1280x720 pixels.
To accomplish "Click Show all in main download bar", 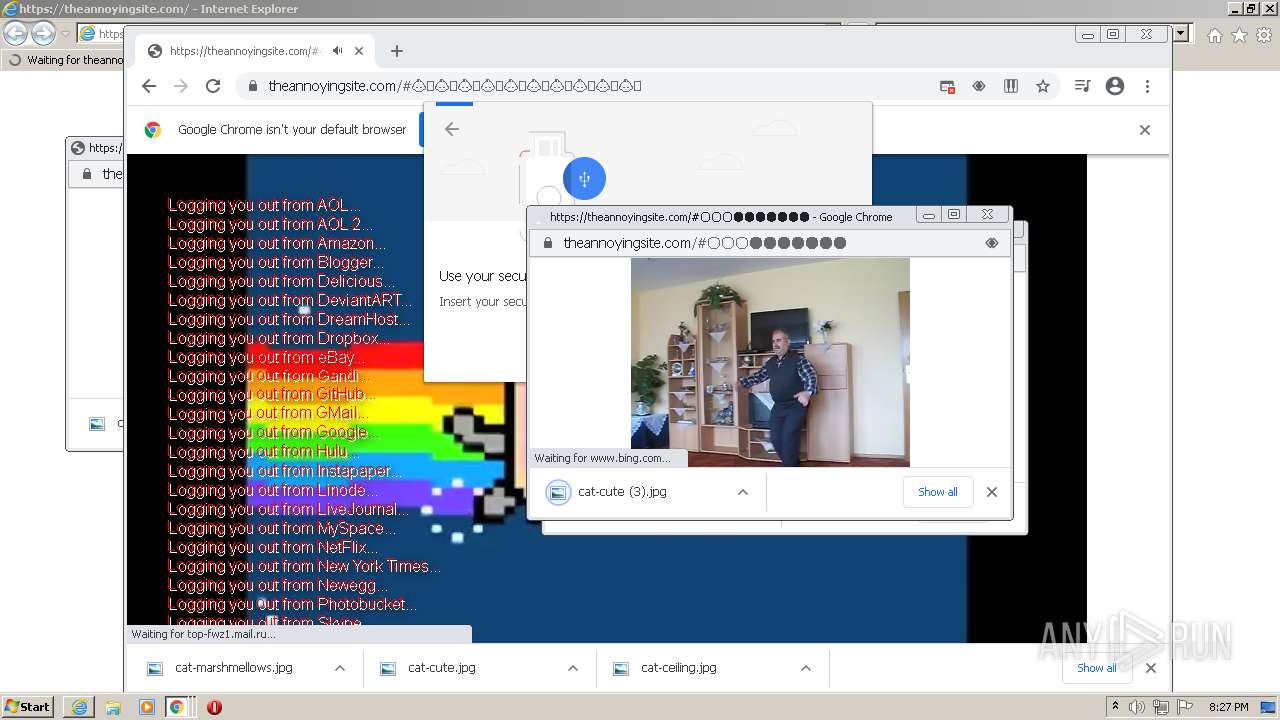I will [1097, 668].
